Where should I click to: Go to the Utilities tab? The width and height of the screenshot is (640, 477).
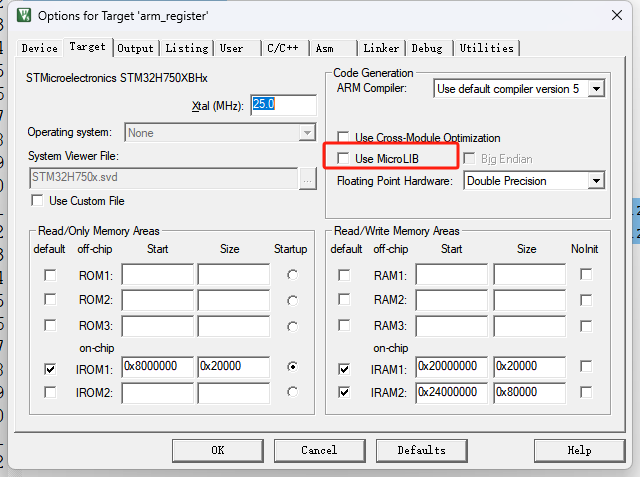tap(487, 48)
